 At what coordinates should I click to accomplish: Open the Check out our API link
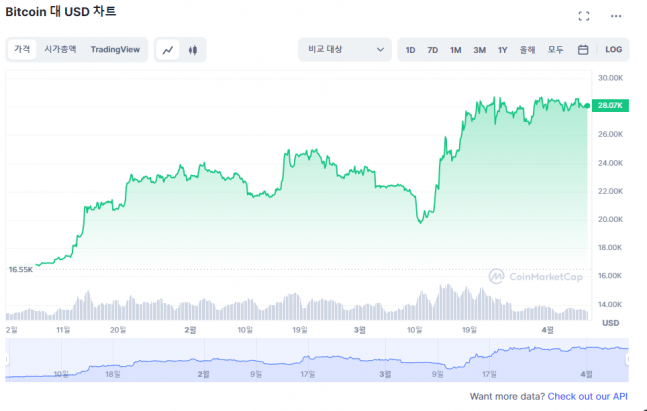pyautogui.click(x=587, y=397)
